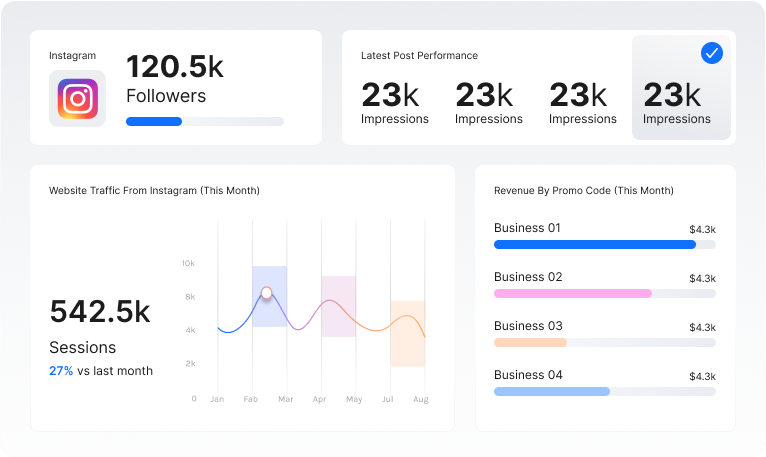
Task: Click the '542.5k' sessions value
Action: click(x=100, y=311)
